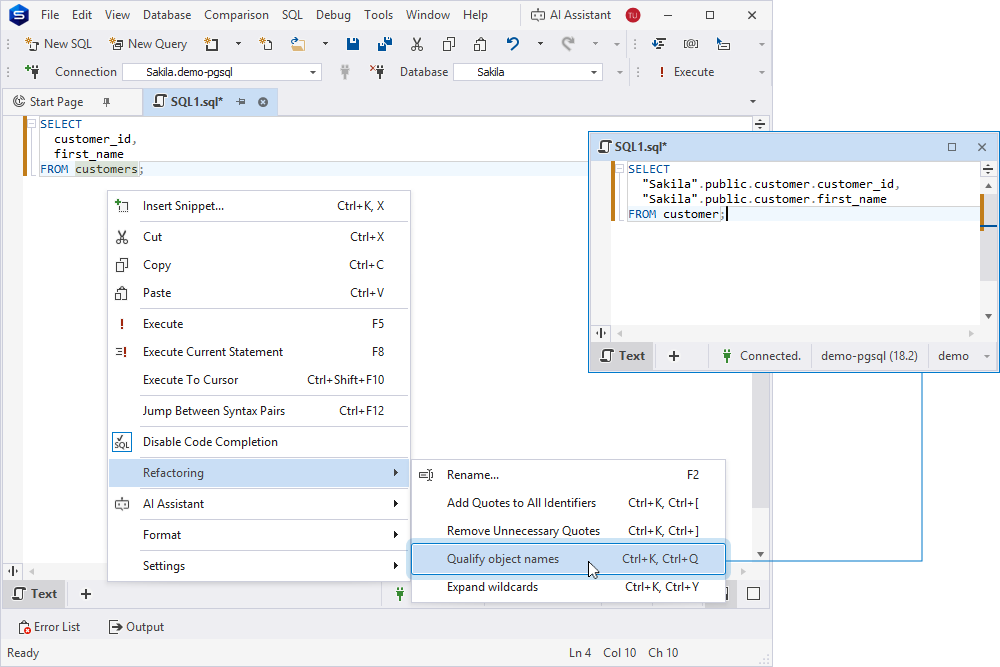This screenshot has height=667, width=1000.
Task: Click the Paste icon in toolbar
Action: coord(480,44)
